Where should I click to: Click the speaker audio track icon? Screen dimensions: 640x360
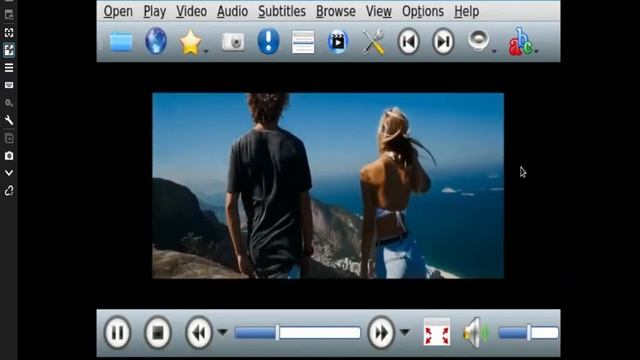478,41
